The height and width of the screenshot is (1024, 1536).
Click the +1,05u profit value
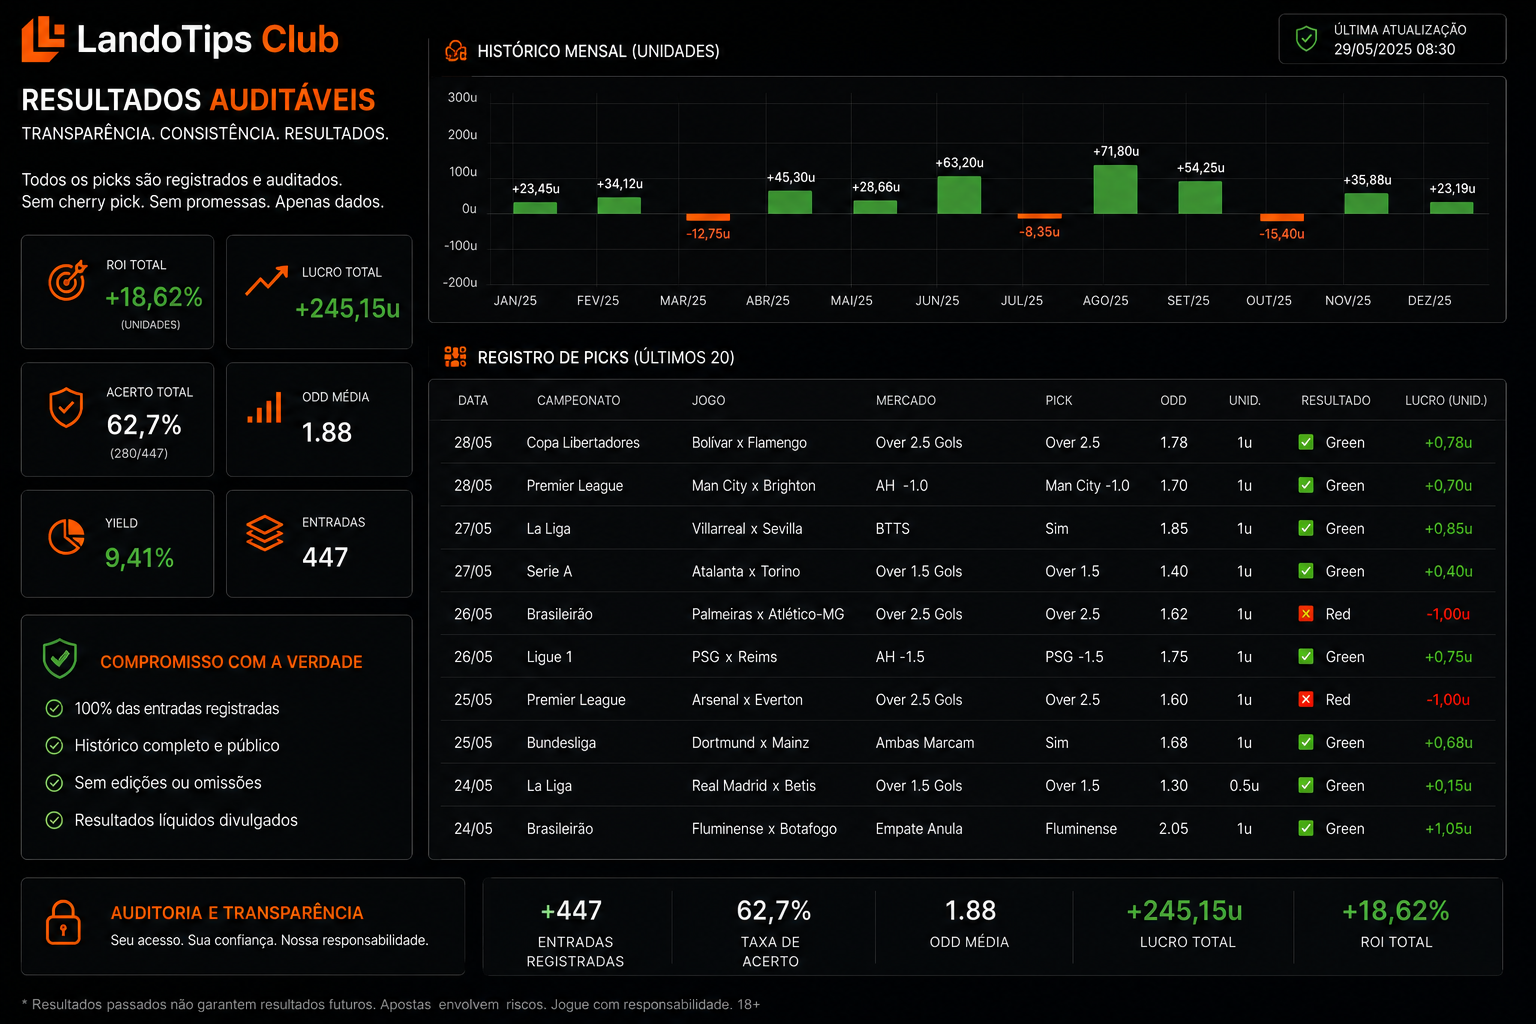click(1448, 828)
